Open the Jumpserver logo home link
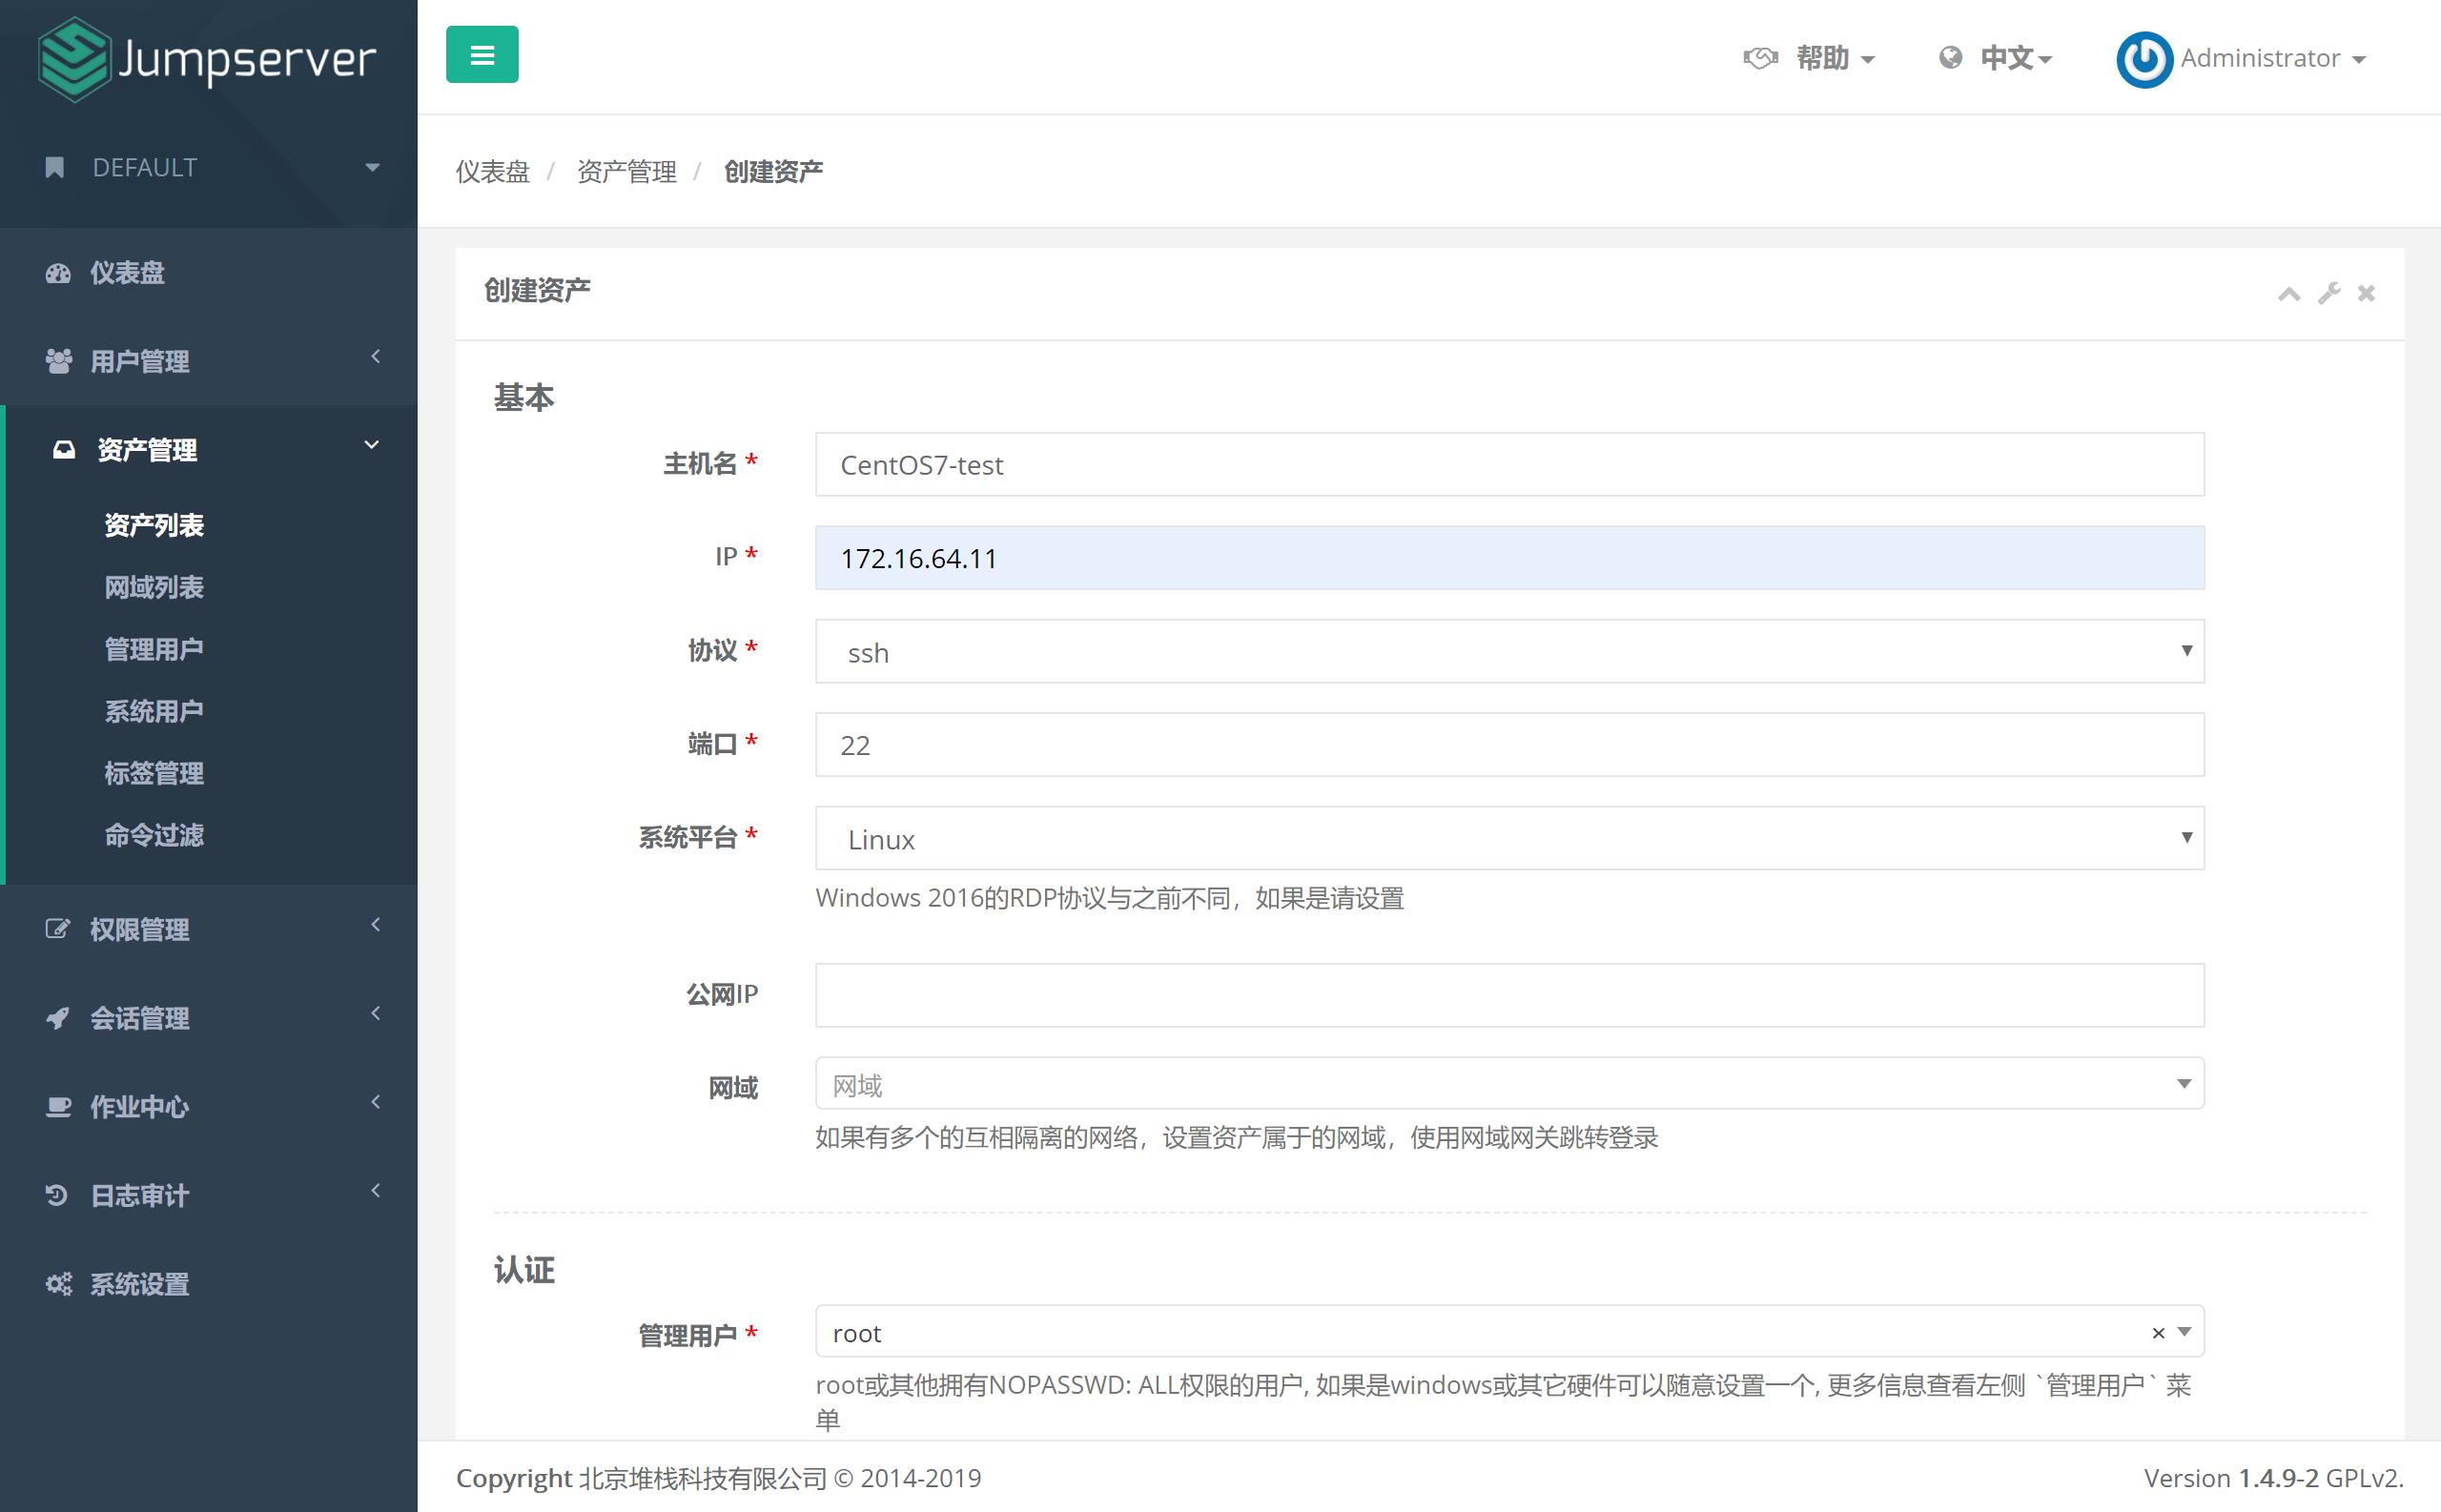This screenshot has width=2441, height=1512. pos(207,59)
